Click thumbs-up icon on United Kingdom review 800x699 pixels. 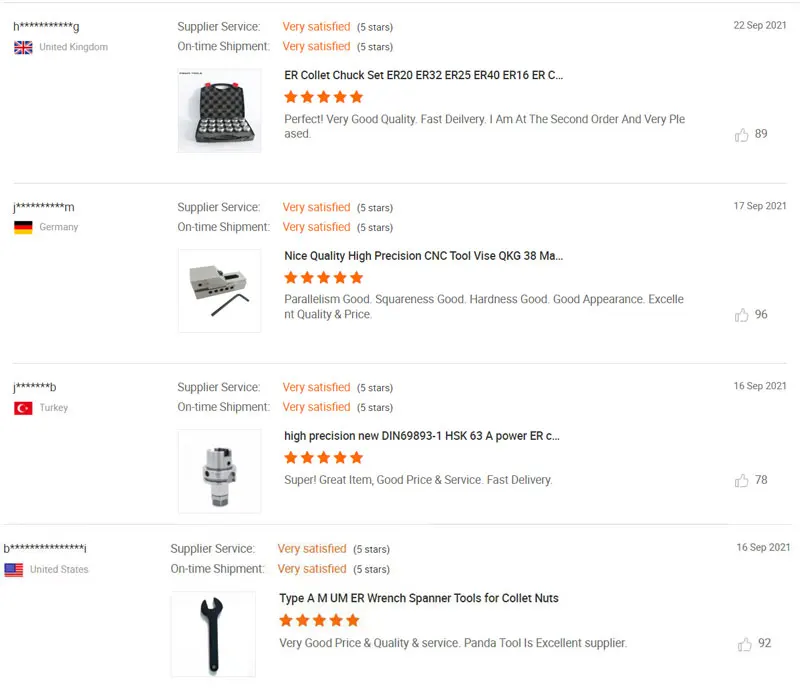[741, 135]
